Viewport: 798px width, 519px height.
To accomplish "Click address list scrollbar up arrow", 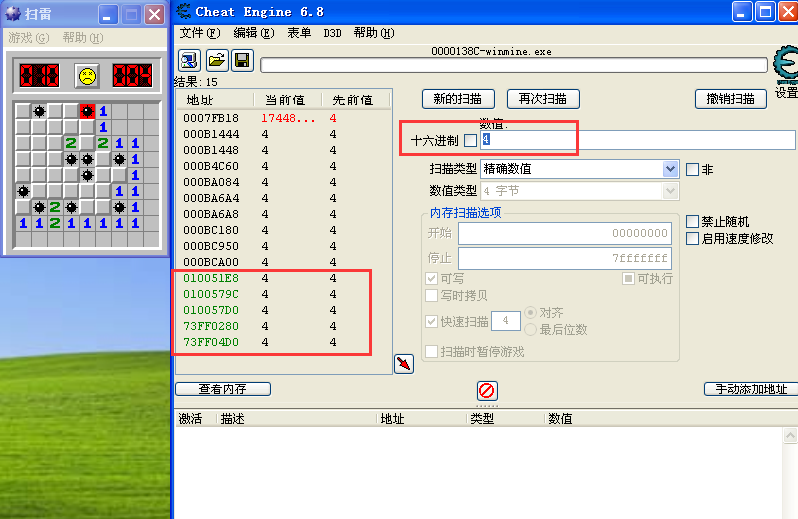I will (790, 436).
